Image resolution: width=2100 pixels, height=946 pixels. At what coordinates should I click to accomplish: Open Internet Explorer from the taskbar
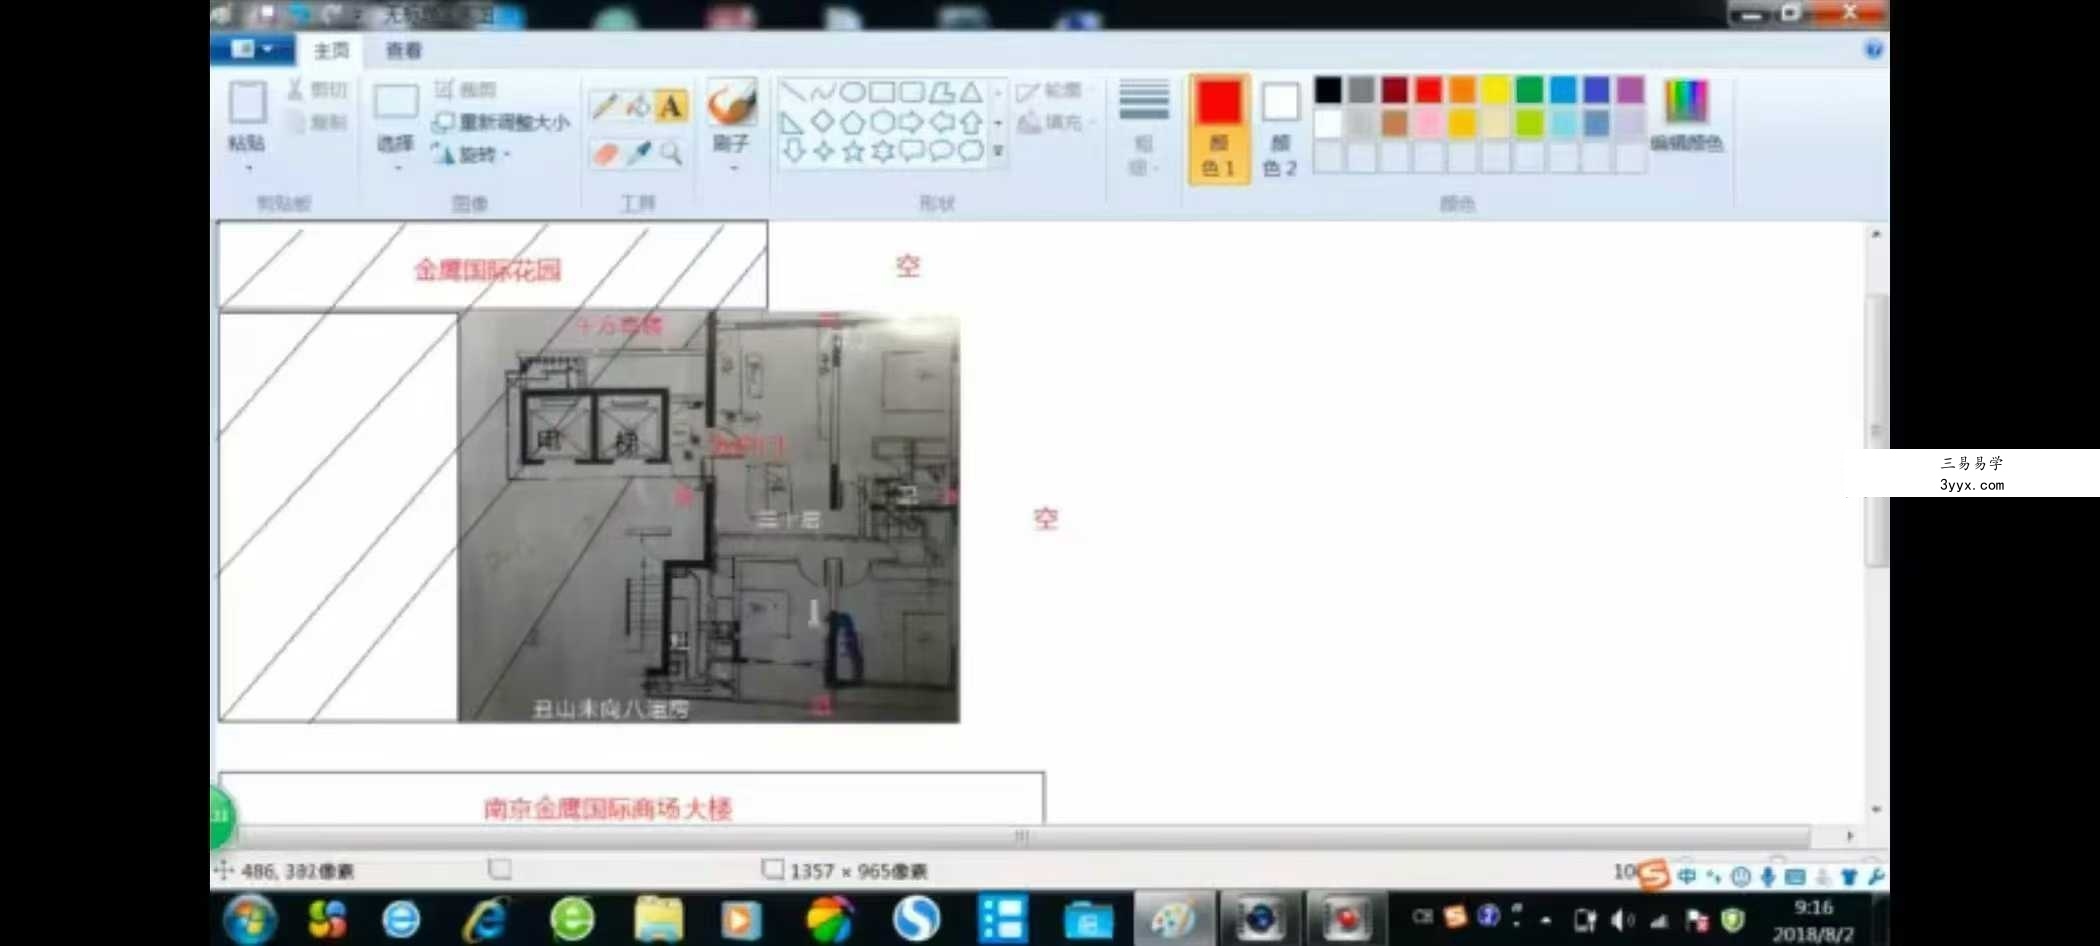486,919
